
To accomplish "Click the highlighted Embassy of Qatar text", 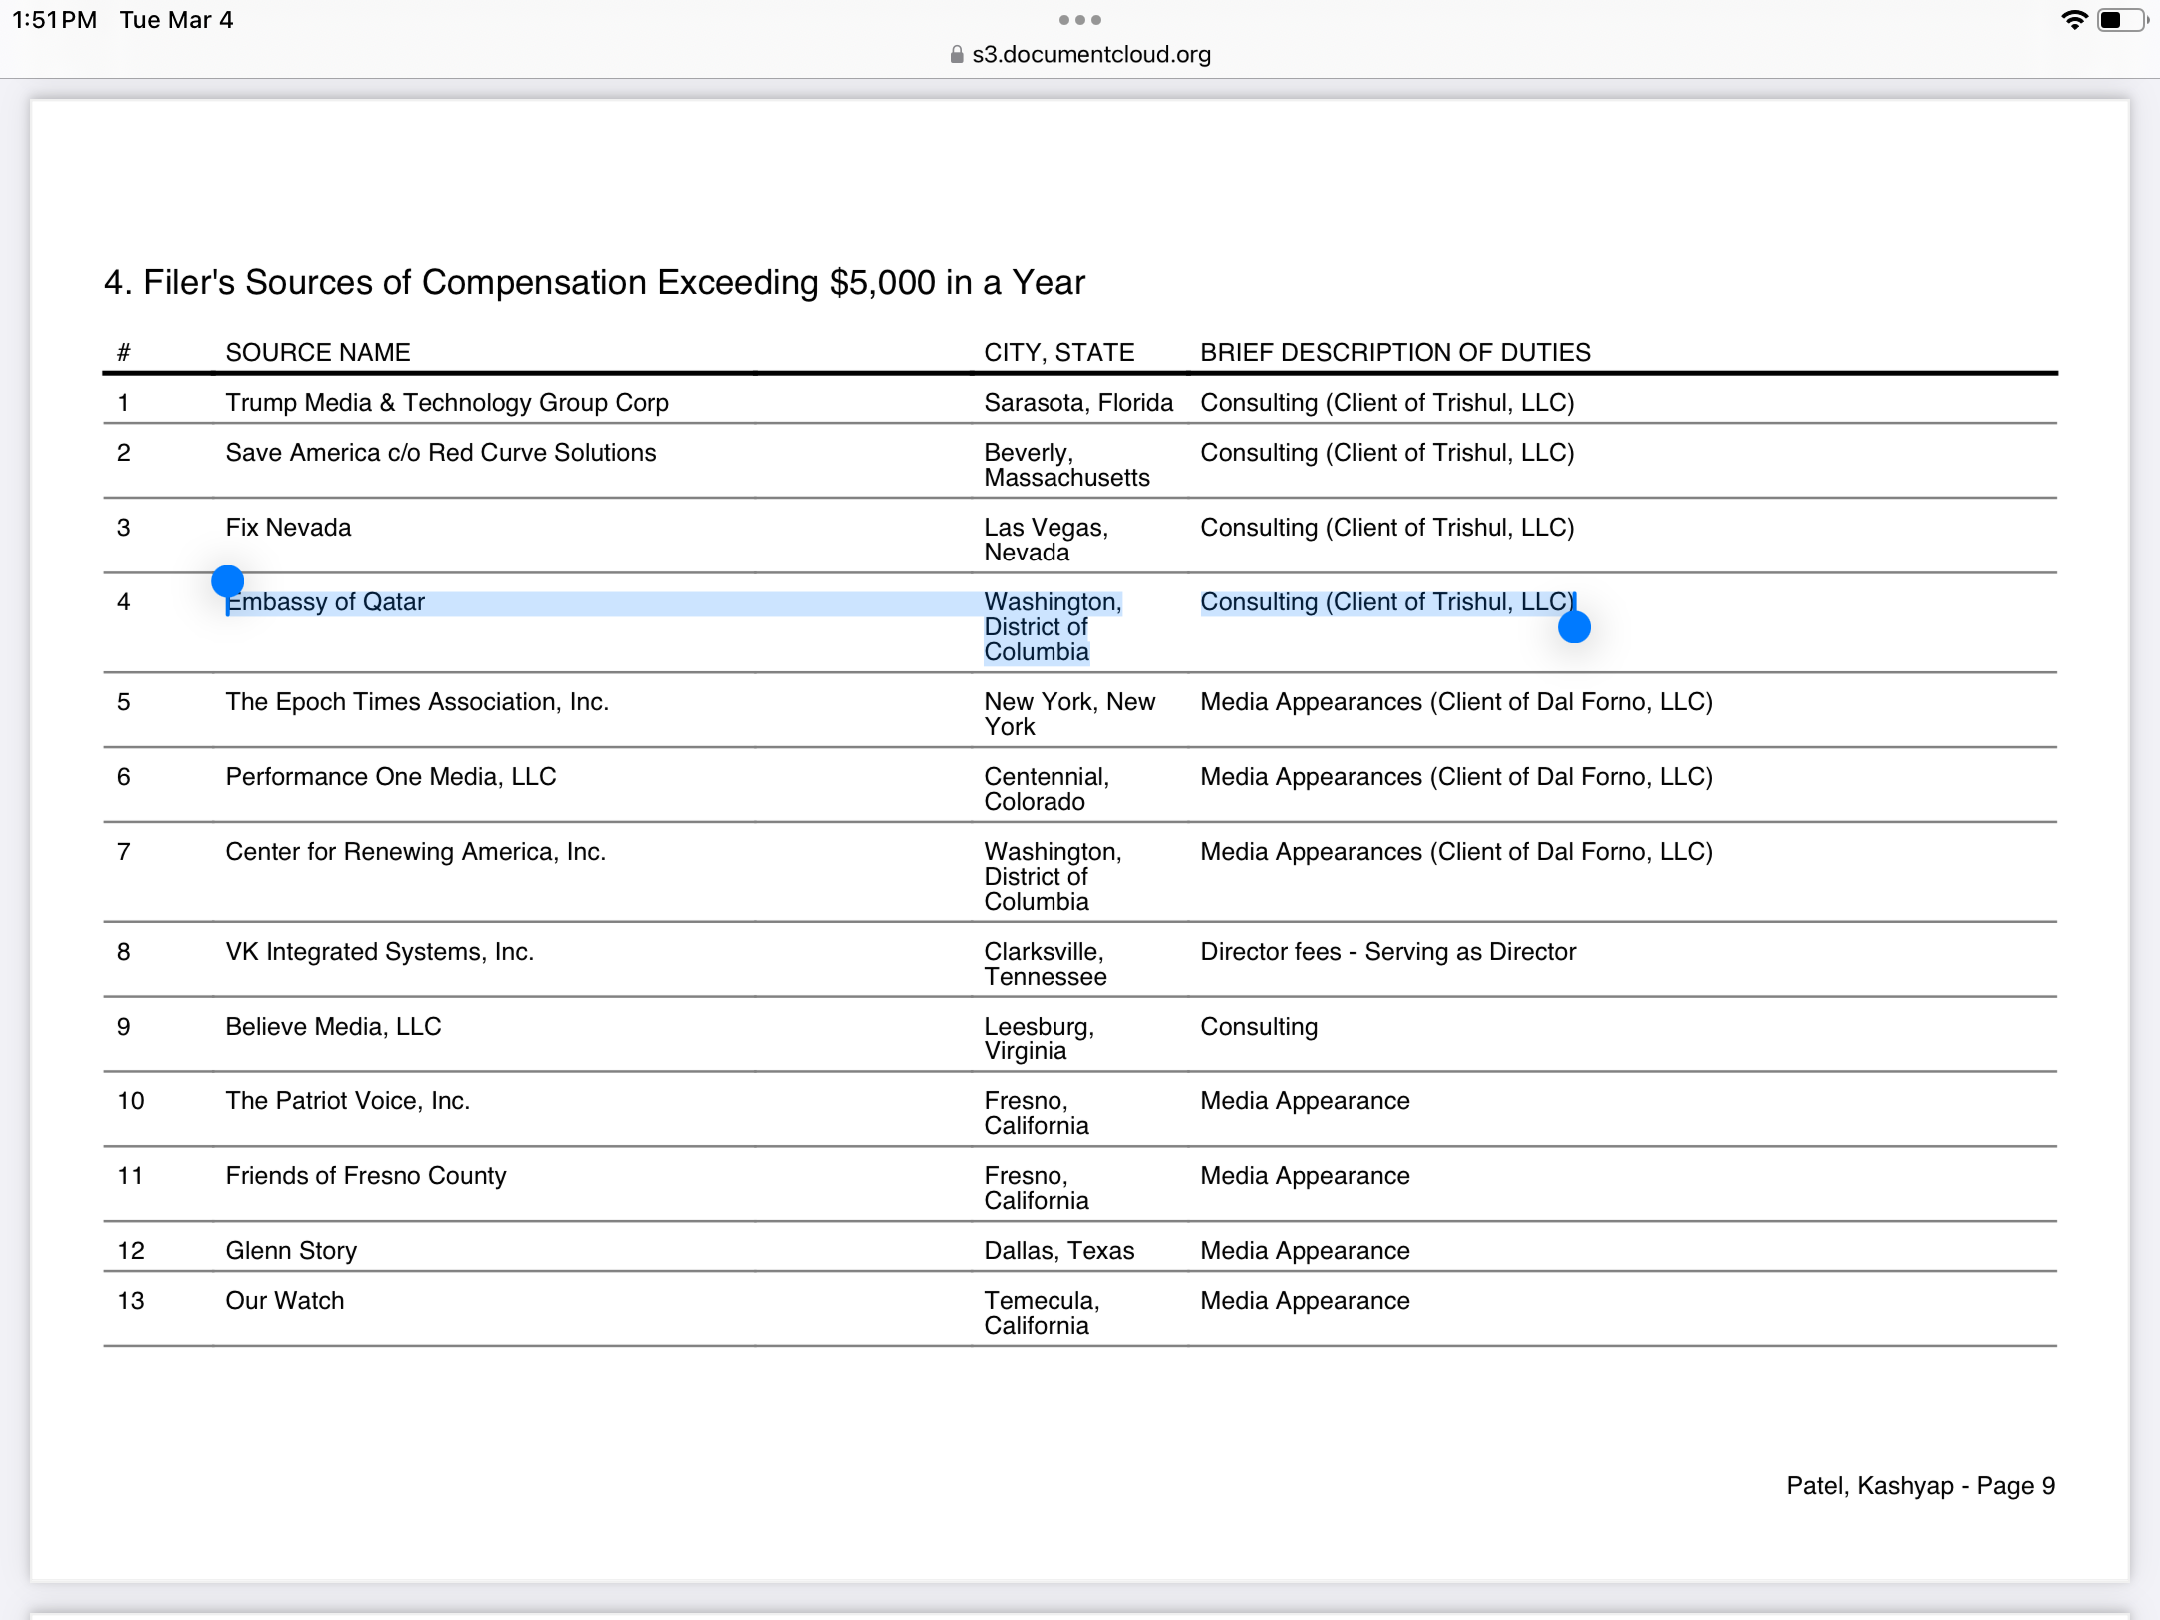I will [325, 602].
